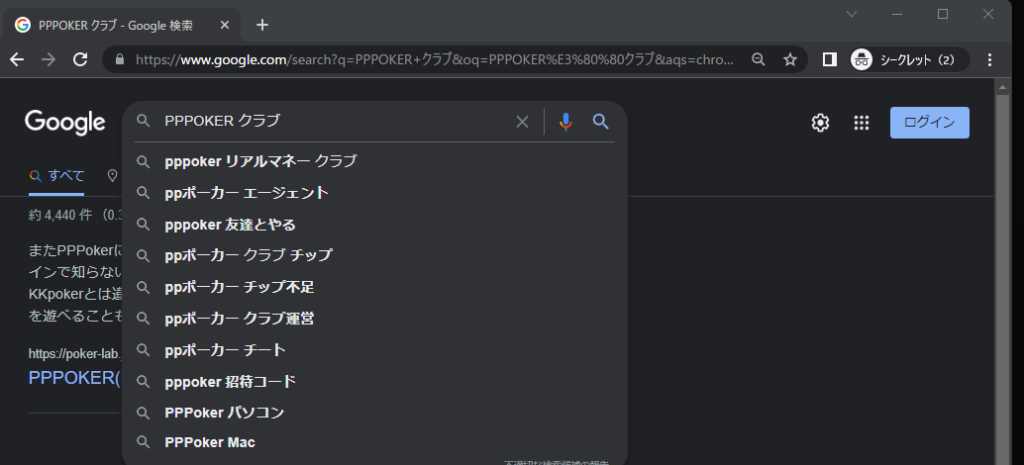The width and height of the screenshot is (1024, 465).
Task: Open Google settings gear icon
Action: 820,123
